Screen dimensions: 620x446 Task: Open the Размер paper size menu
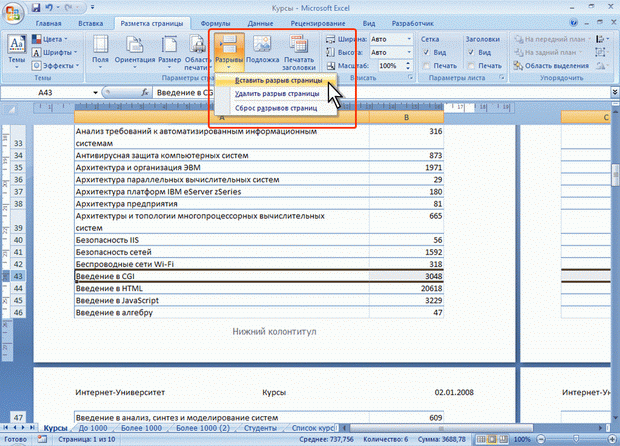169,52
